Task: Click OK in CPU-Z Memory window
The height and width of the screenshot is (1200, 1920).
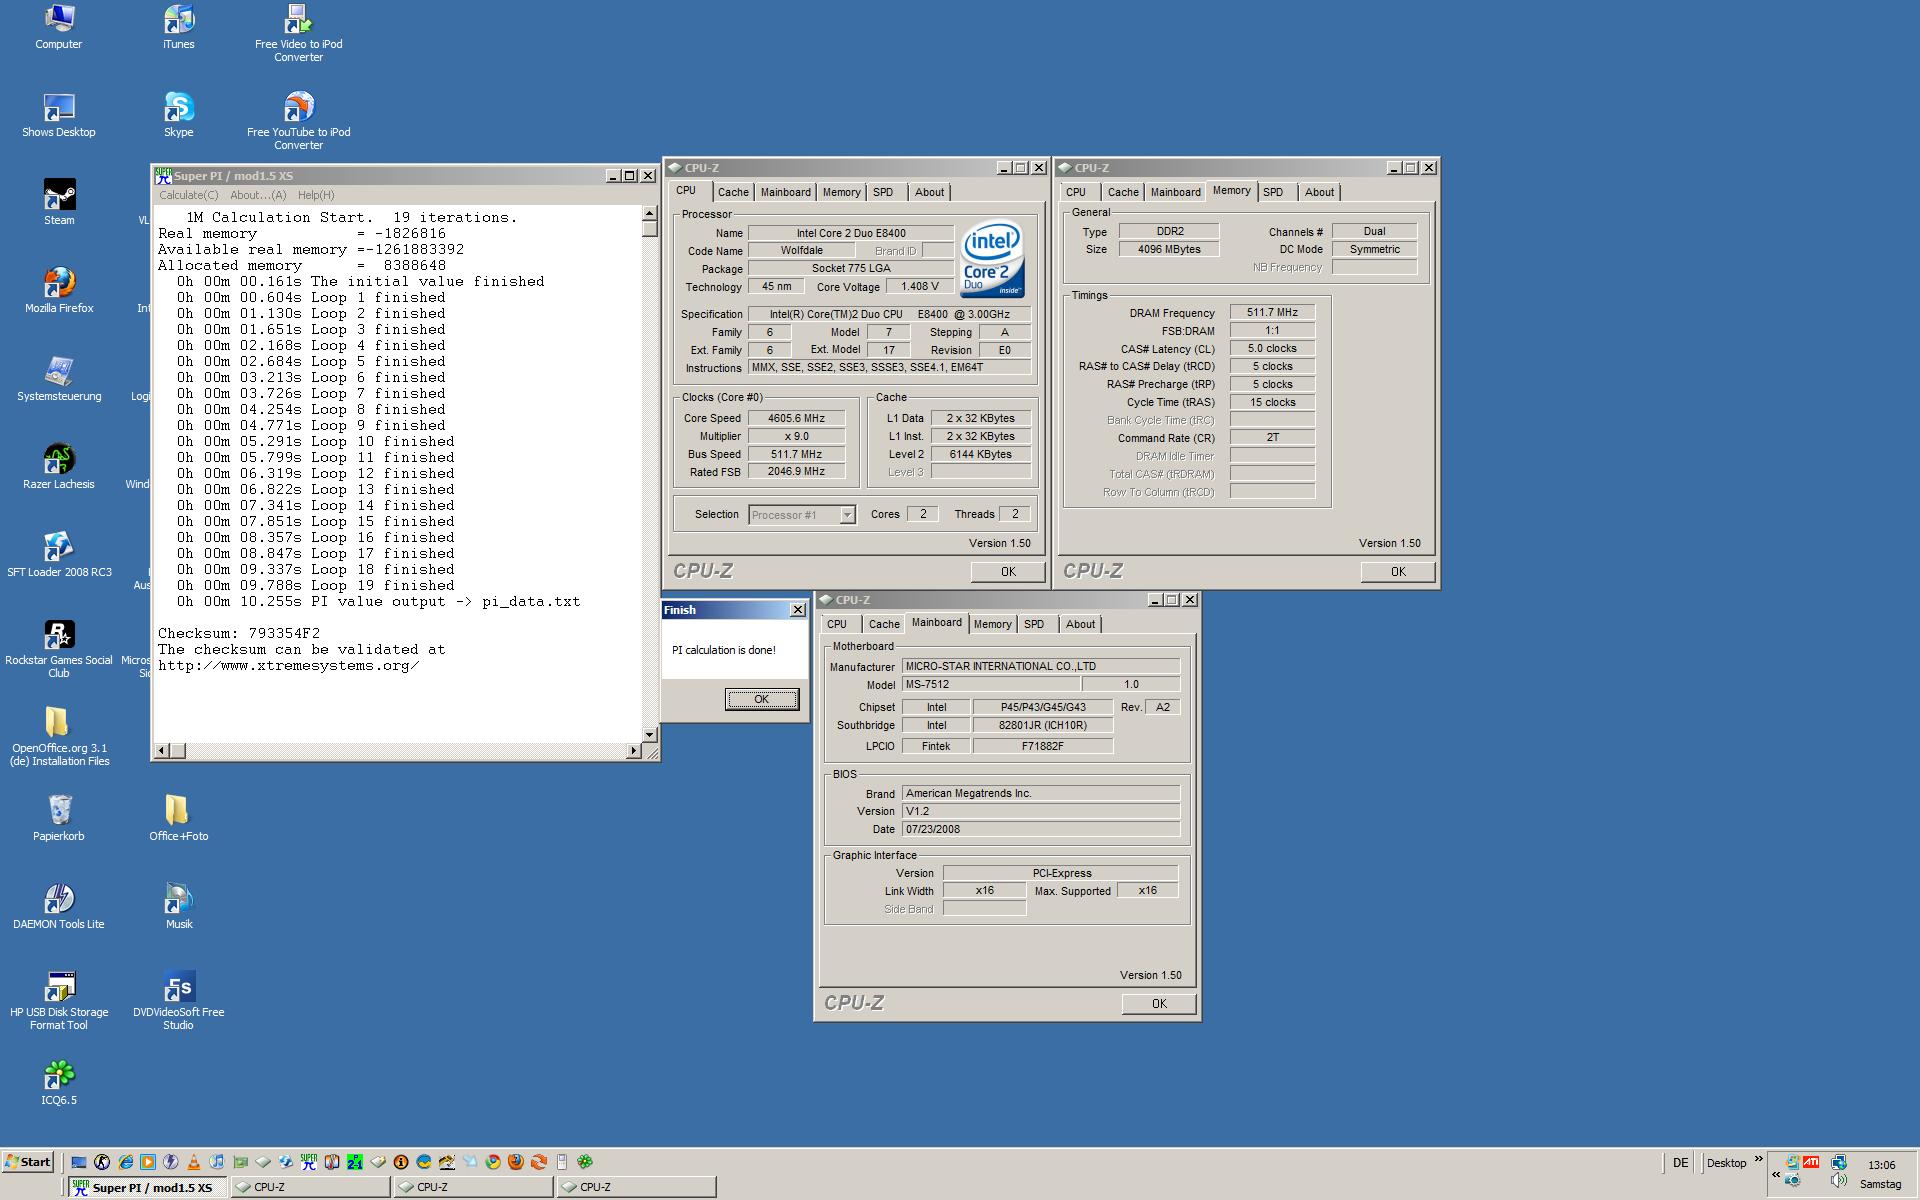Action: [x=1397, y=572]
